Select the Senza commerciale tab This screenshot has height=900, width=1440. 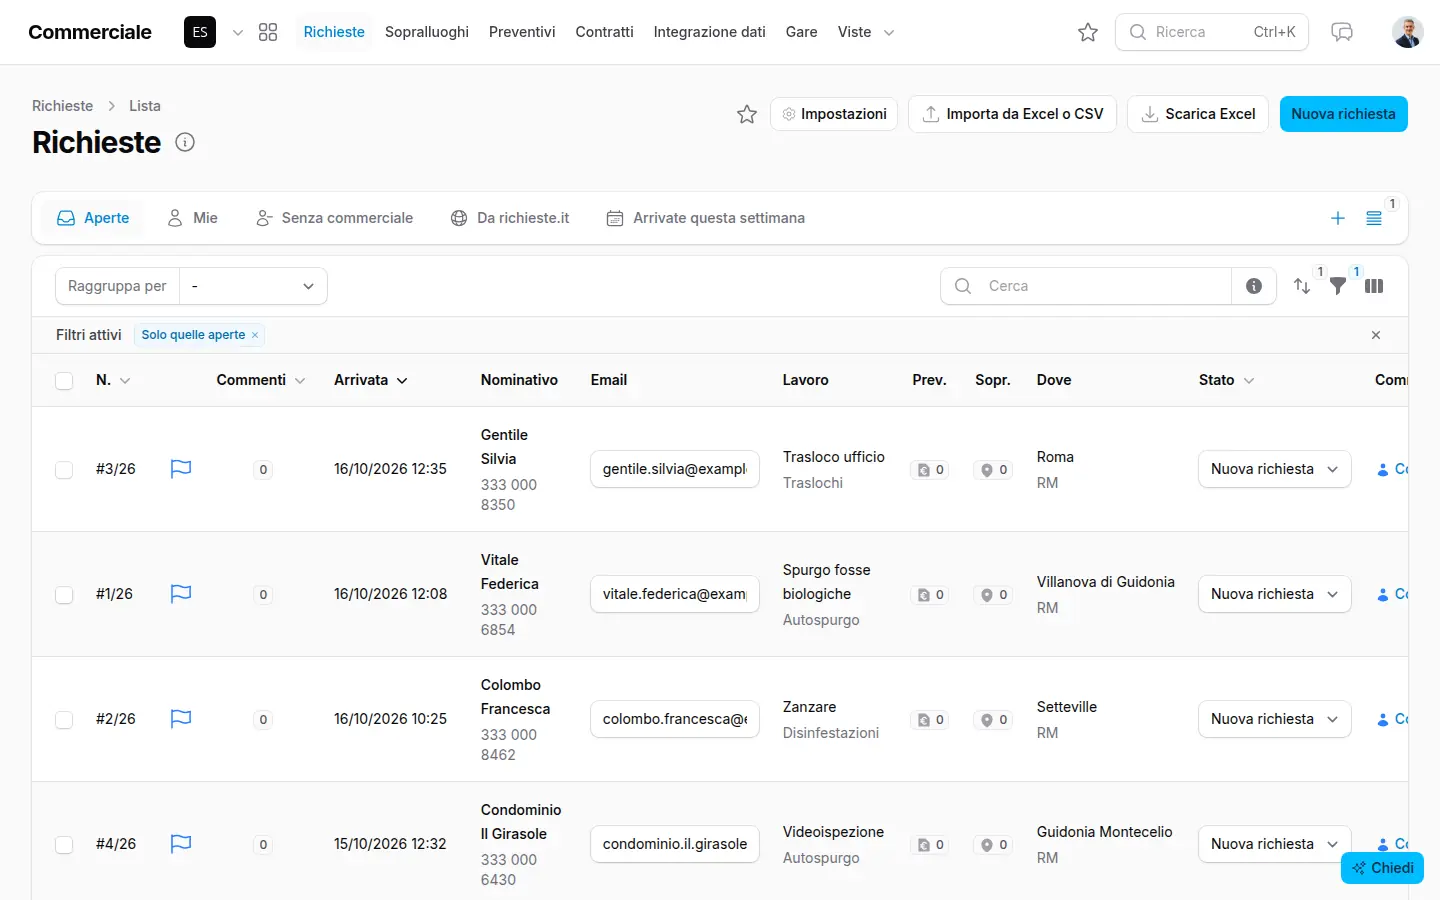[335, 218]
